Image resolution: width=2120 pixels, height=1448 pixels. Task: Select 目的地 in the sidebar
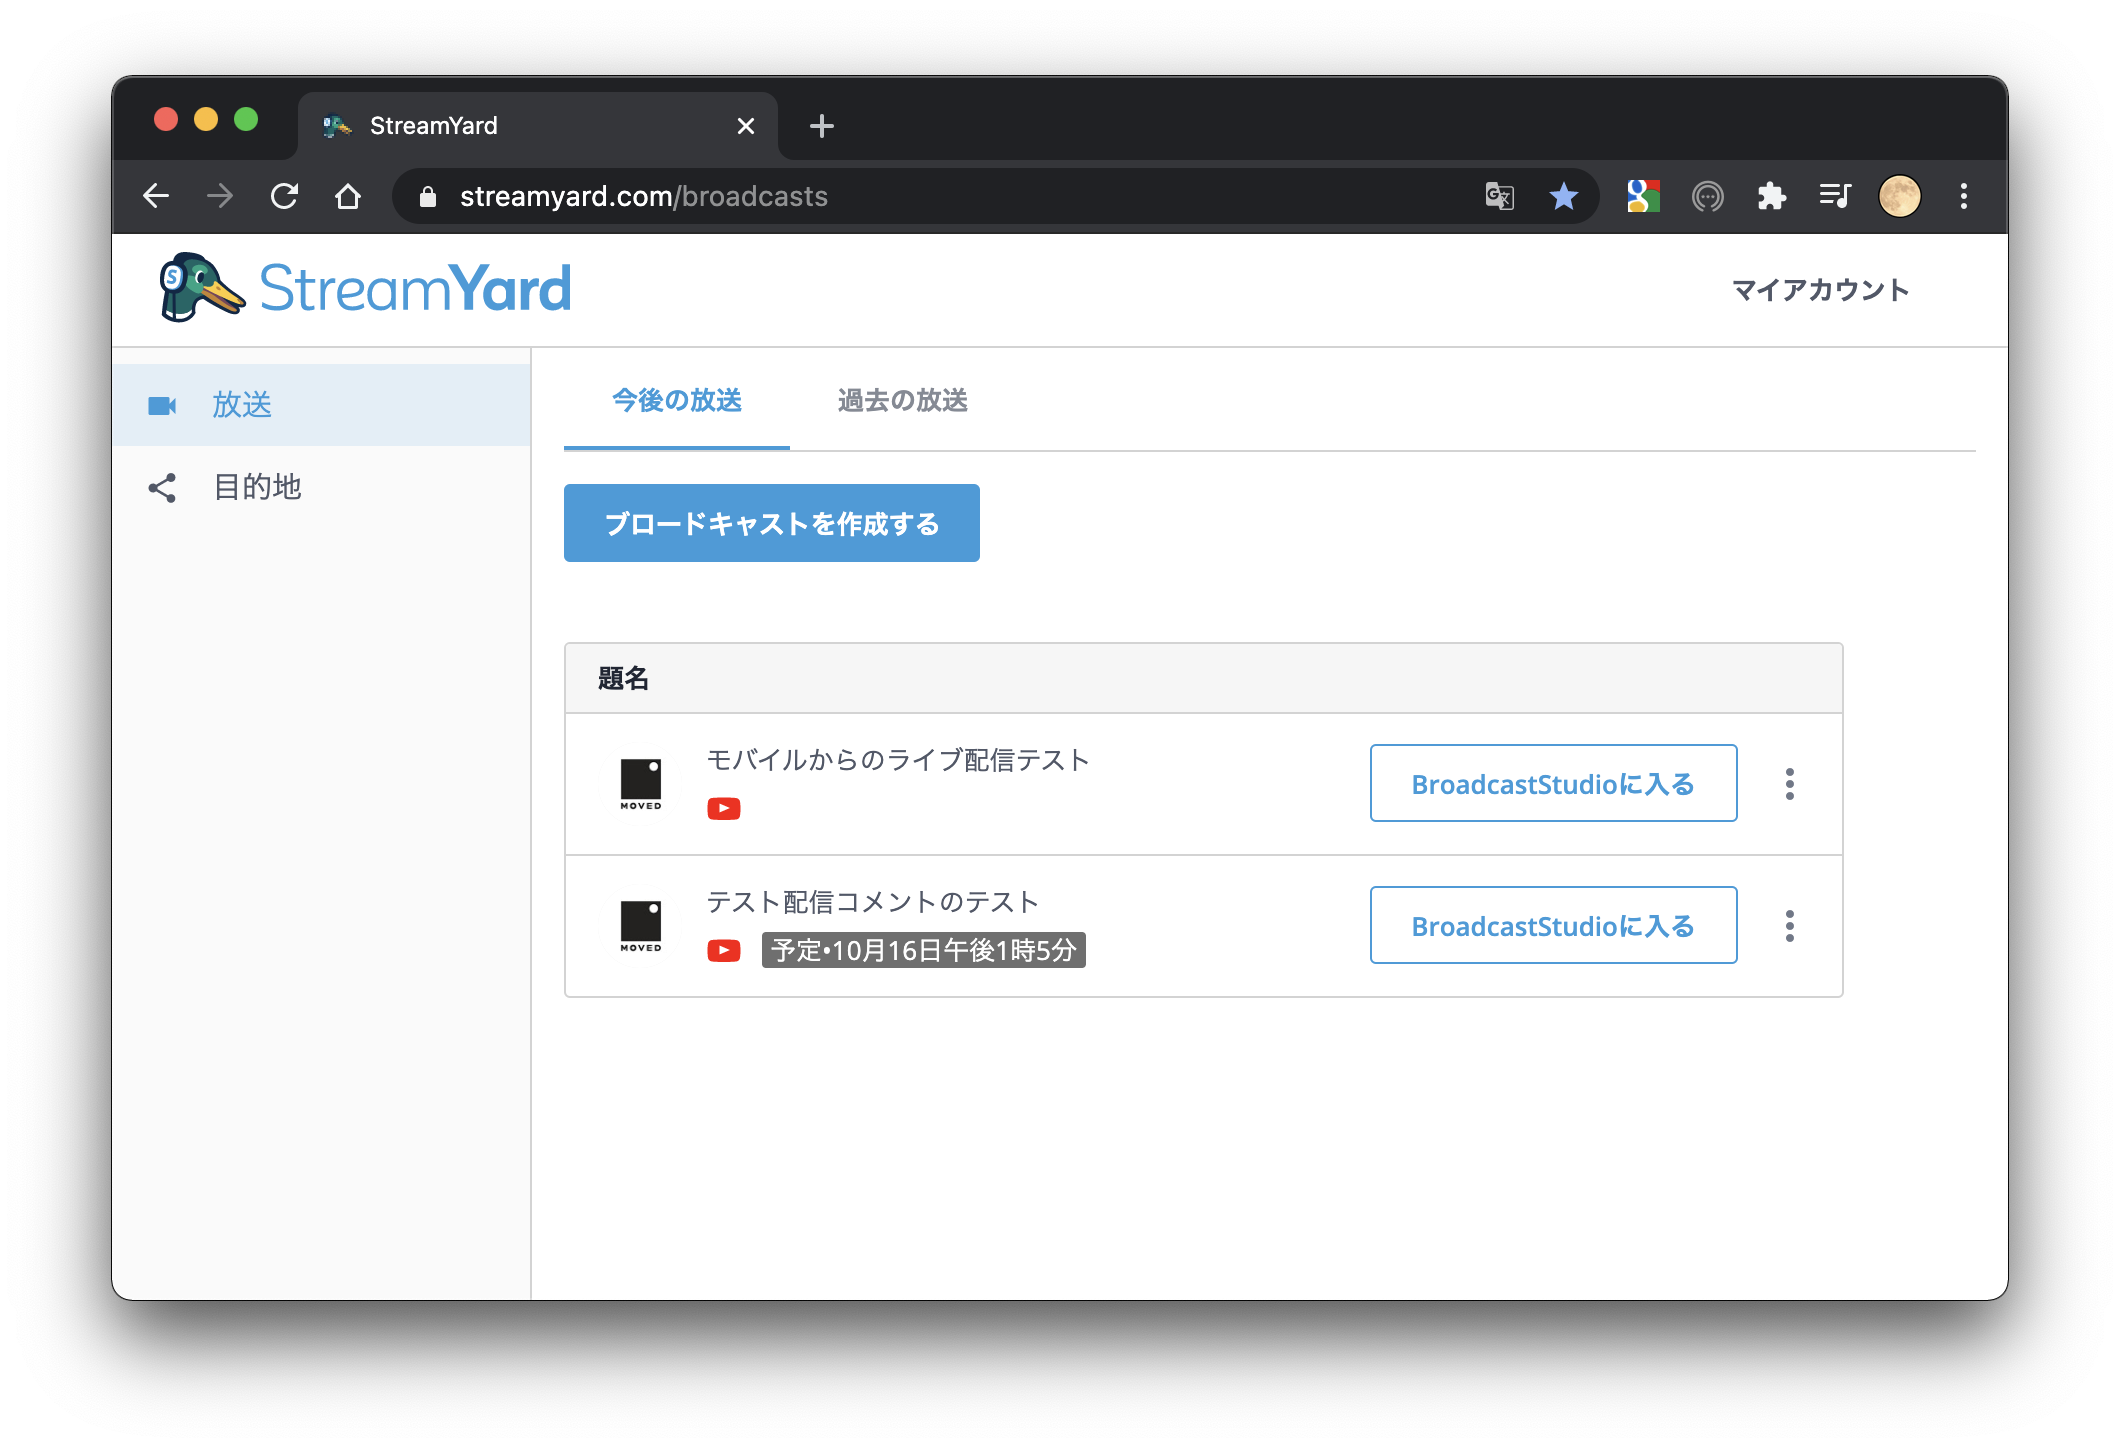321,487
